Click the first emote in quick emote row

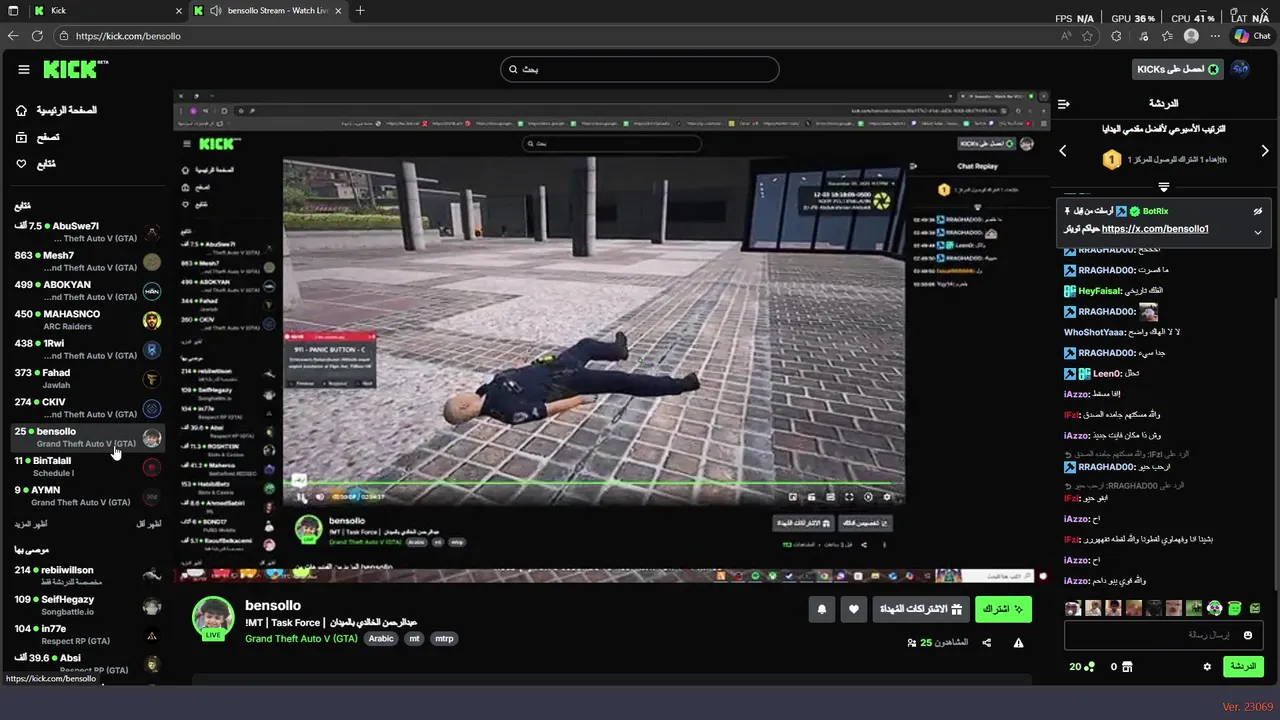click(x=1073, y=608)
